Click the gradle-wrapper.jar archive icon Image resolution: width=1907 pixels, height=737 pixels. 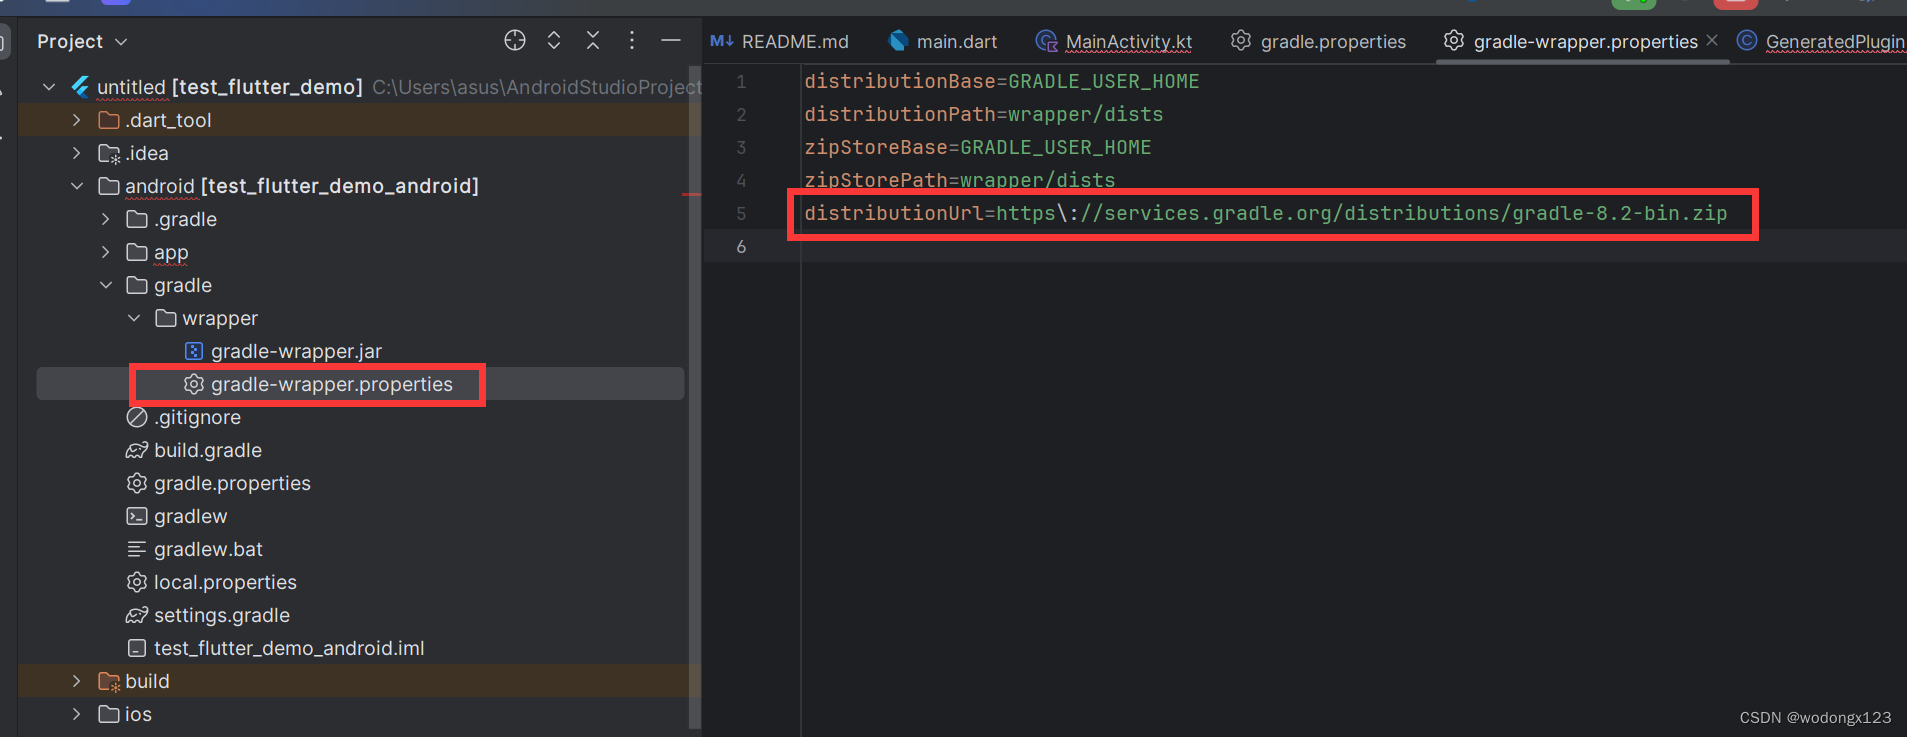point(194,351)
